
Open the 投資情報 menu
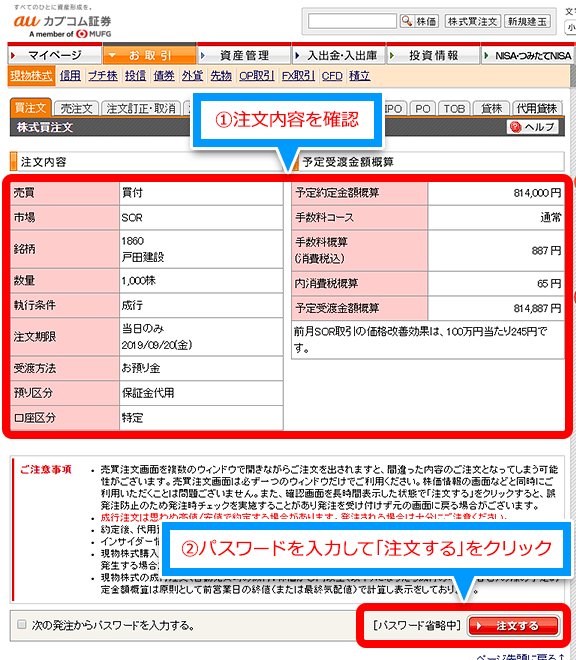pos(433,55)
